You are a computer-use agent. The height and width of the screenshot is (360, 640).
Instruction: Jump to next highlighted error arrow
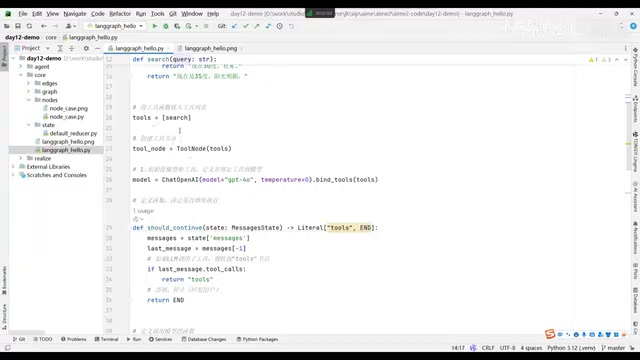pyautogui.click(x=625, y=60)
